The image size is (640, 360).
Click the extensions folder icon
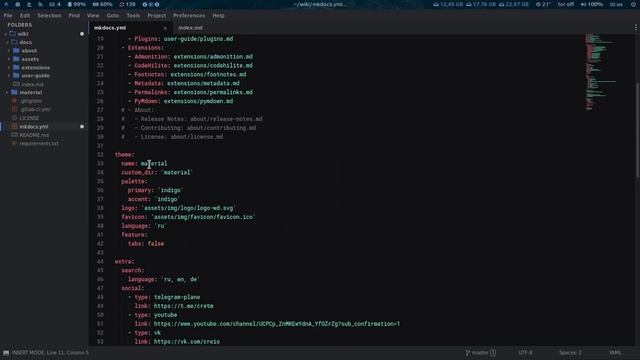click(16, 67)
